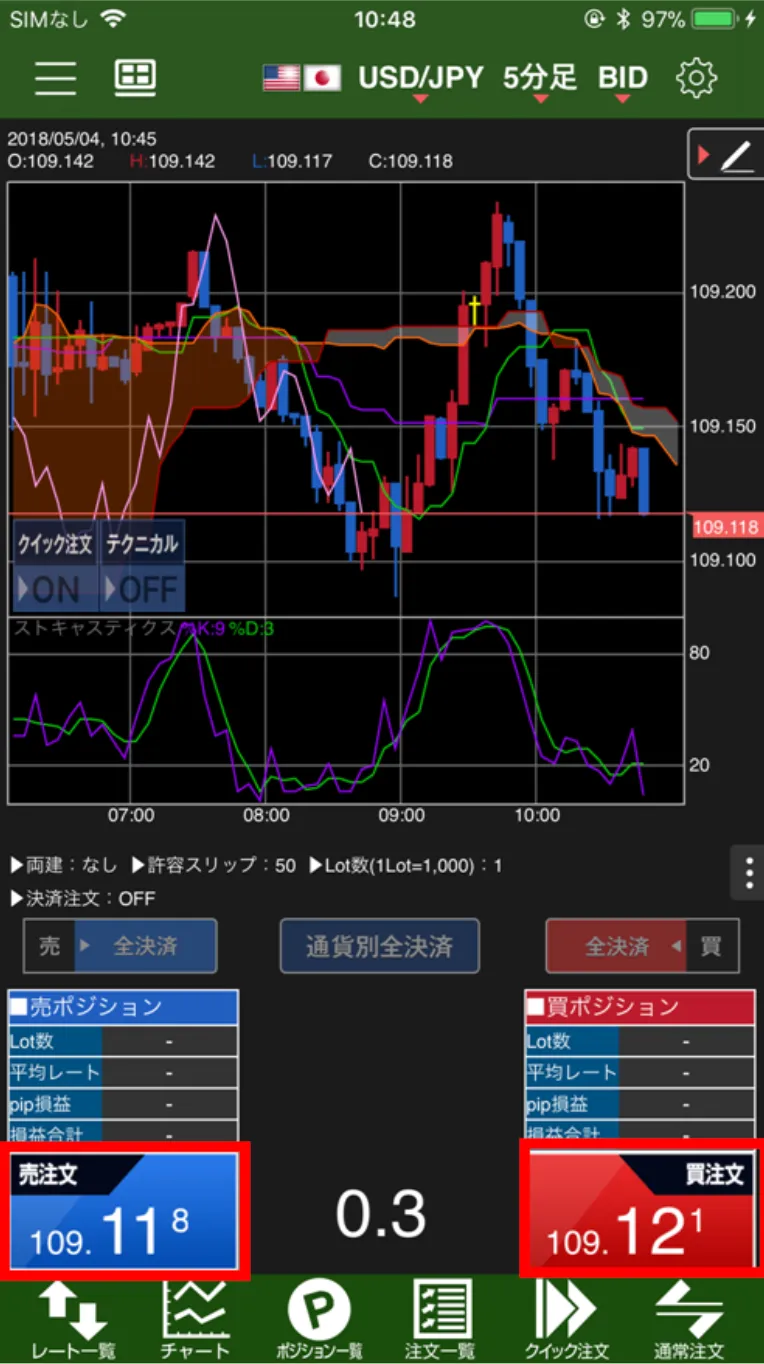Image resolution: width=764 pixels, height=1364 pixels.
Task: Open the hamburger menu
Action: (x=55, y=78)
